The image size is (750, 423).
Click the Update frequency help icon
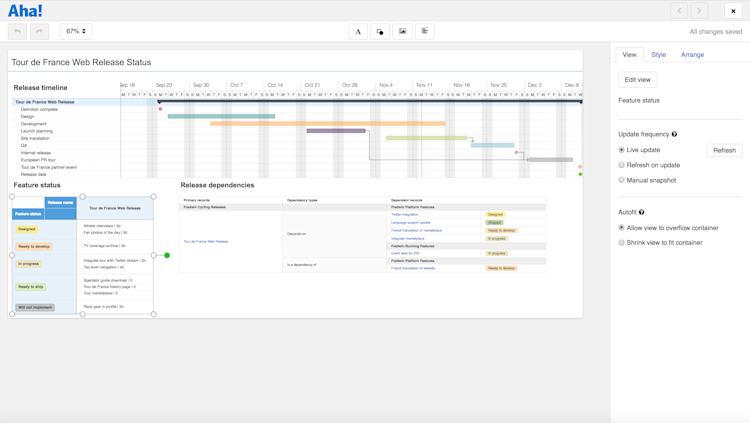pos(674,134)
